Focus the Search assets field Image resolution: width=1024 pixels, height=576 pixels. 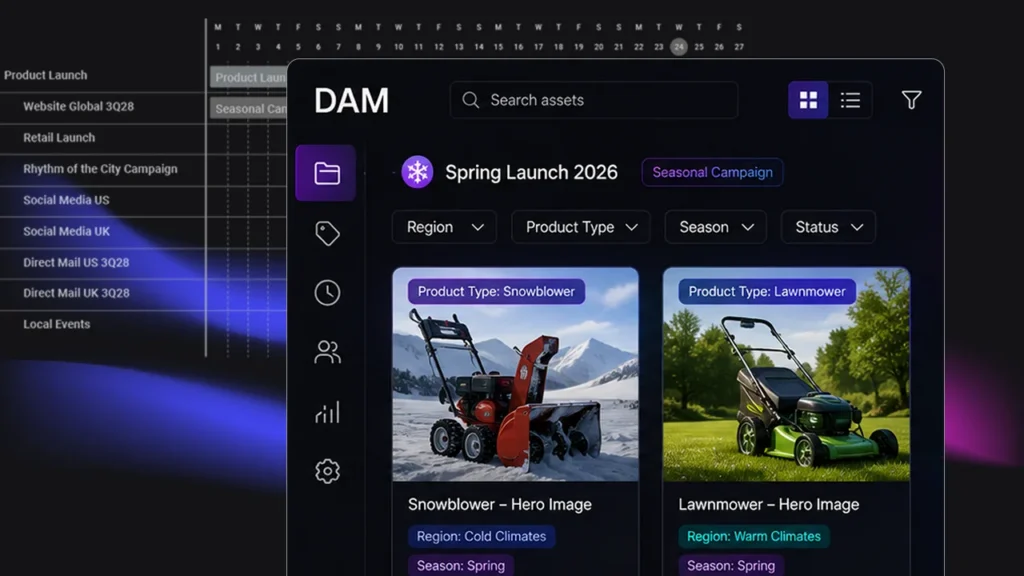pyautogui.click(x=594, y=100)
